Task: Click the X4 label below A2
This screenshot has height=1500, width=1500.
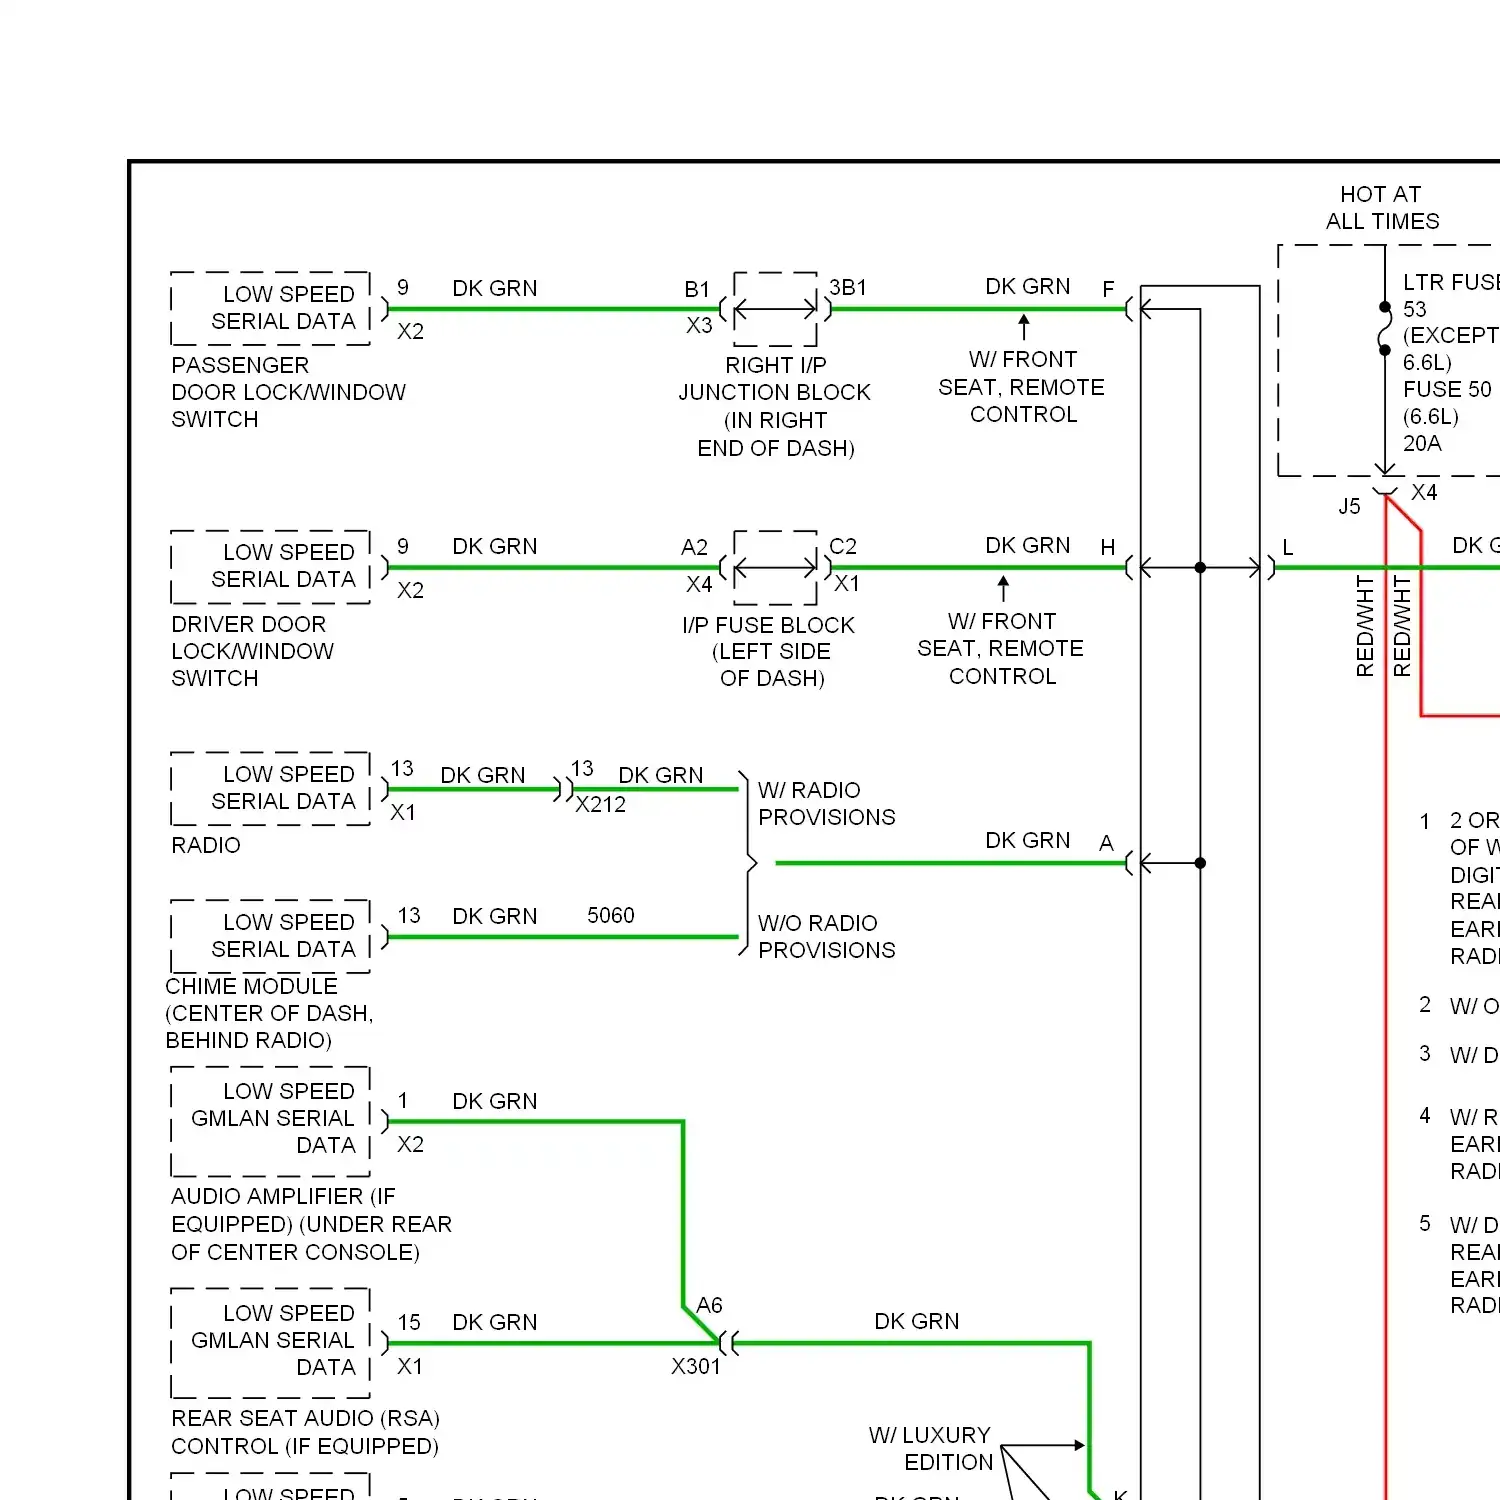Action: (699, 584)
